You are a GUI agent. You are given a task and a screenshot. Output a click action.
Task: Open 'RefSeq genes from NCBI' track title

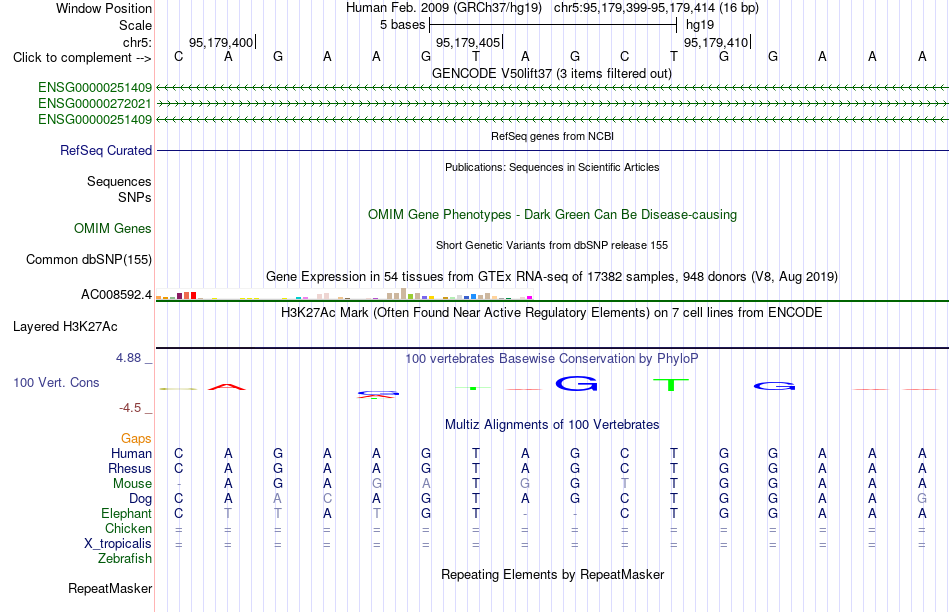coord(552,136)
